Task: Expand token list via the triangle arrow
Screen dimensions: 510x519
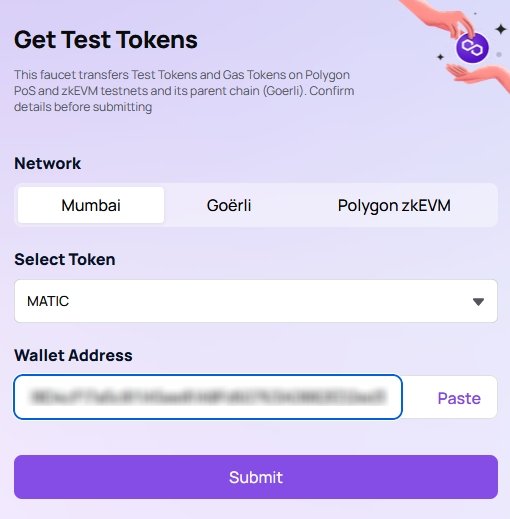Action: point(478,302)
